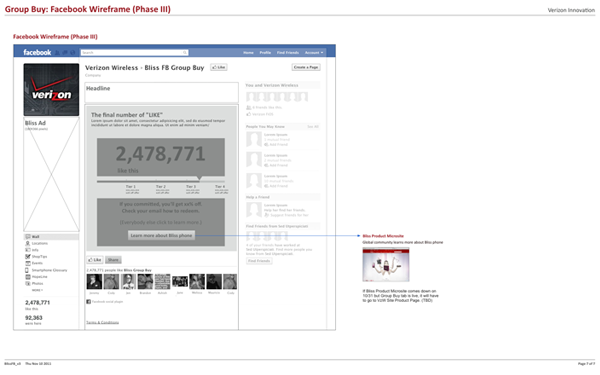Open the Terms & Conditions link
Image resolution: width=600 pixels, height=375 pixels.
103,323
